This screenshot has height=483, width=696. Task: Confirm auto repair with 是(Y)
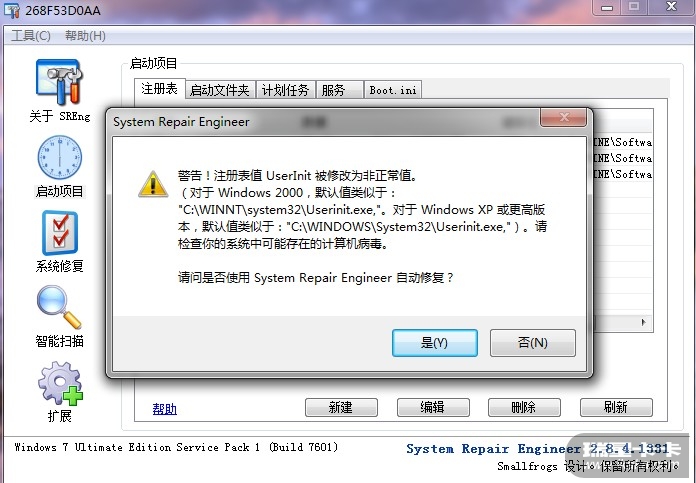pos(435,343)
